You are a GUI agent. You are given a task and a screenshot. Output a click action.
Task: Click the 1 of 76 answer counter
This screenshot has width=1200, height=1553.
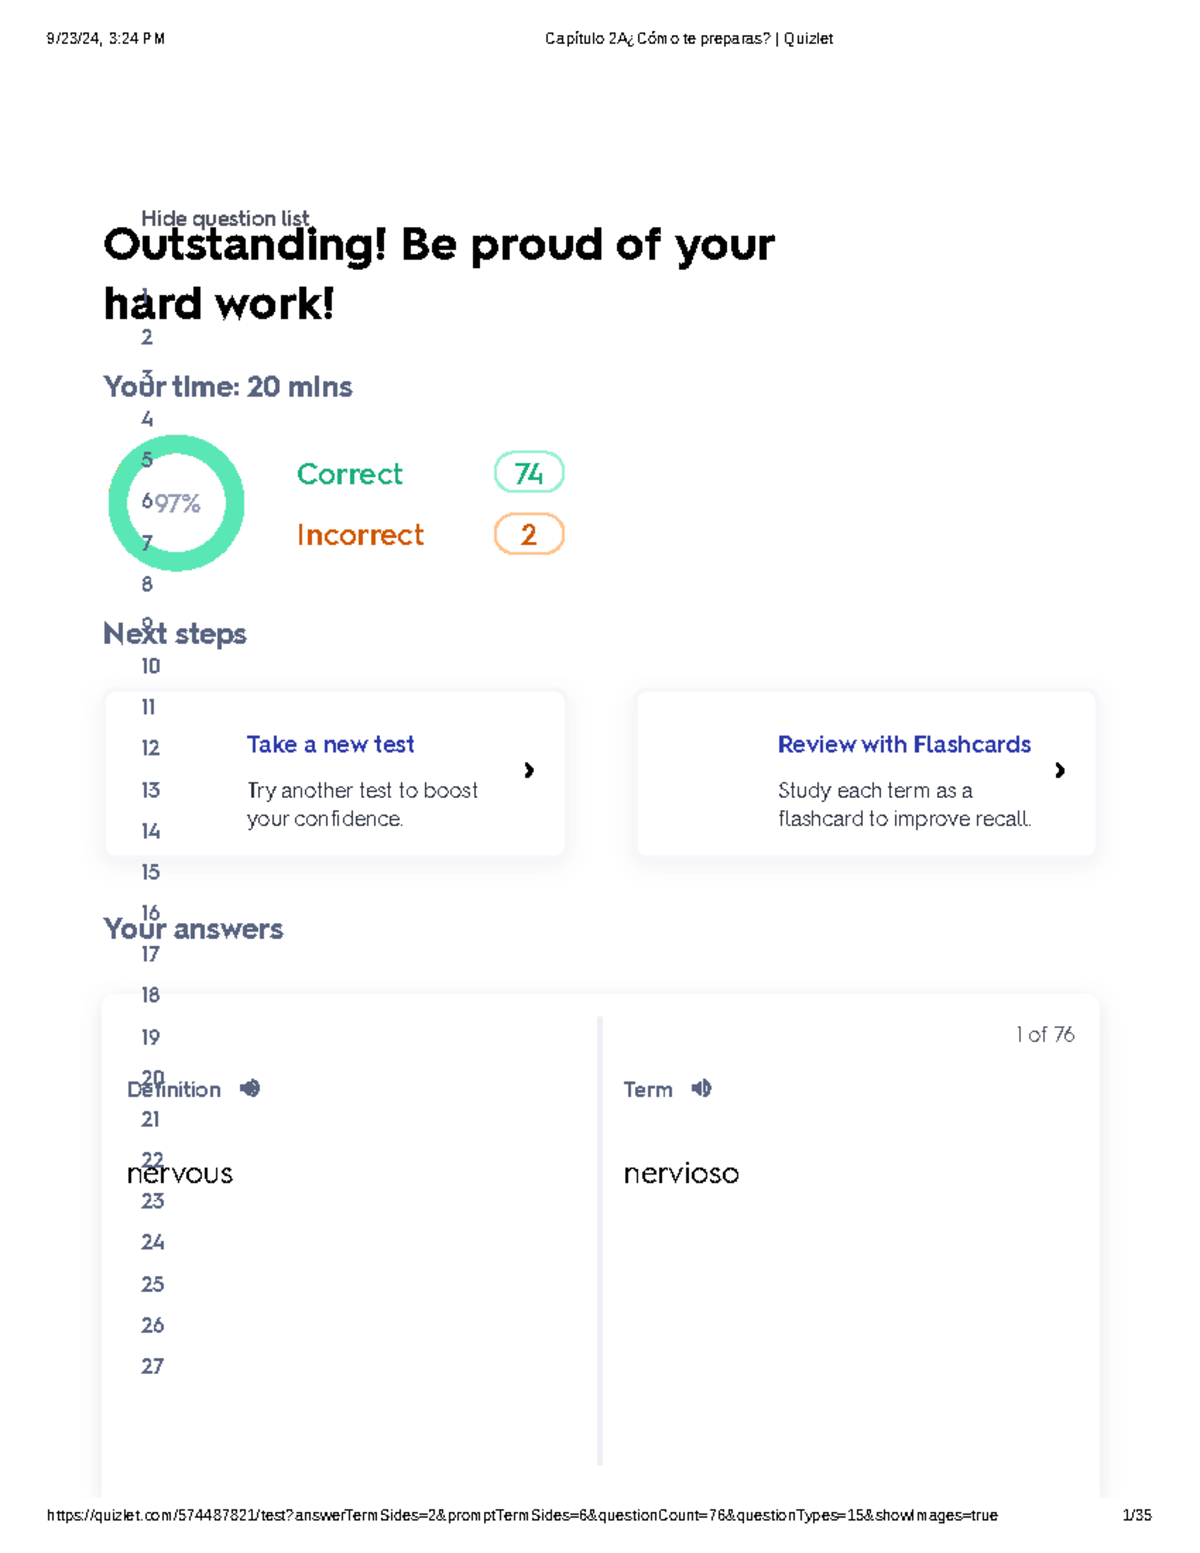click(1043, 1034)
